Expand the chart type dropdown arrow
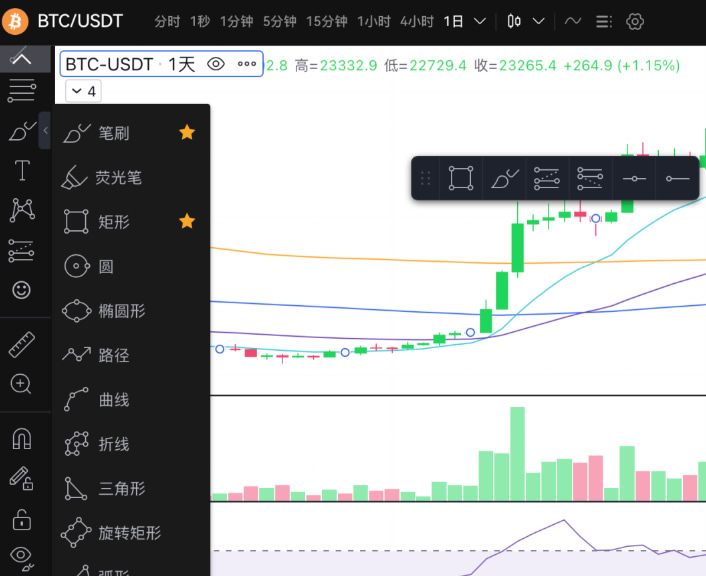Screen dimensions: 706x576 [539, 21]
